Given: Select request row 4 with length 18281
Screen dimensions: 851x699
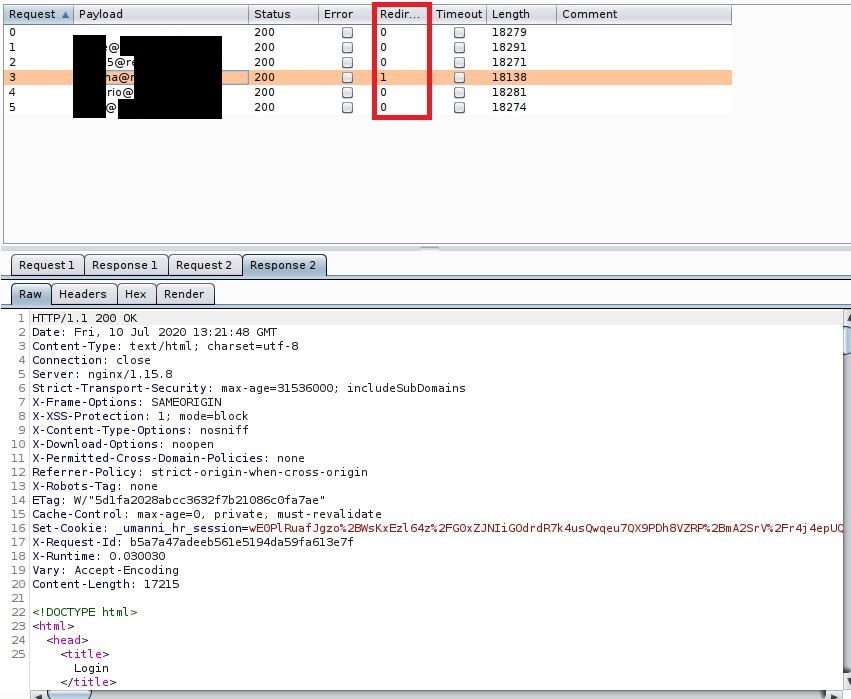Looking at the screenshot, I should (368, 92).
